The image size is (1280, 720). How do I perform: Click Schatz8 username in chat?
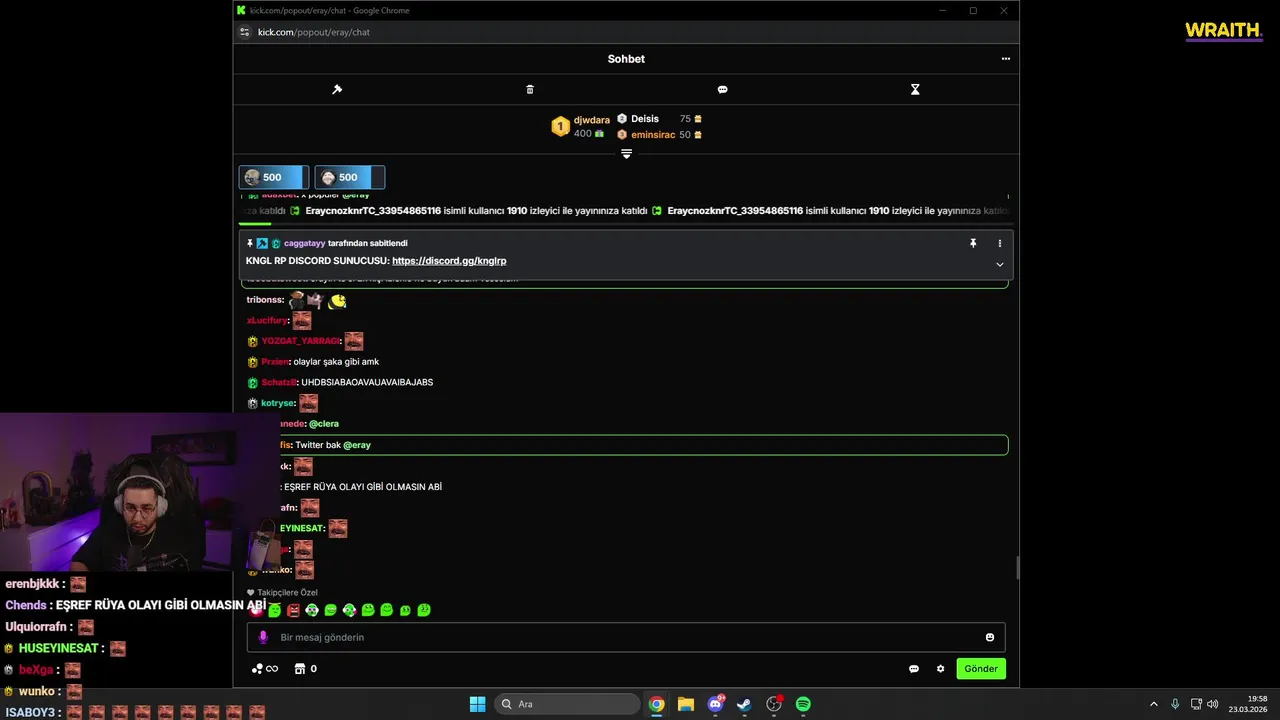tap(279, 382)
